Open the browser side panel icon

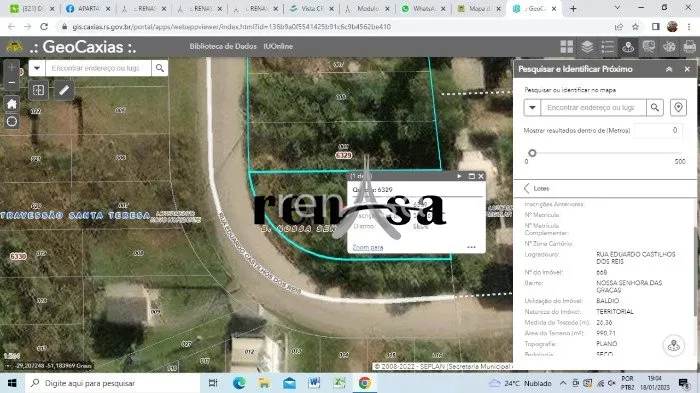click(655, 27)
